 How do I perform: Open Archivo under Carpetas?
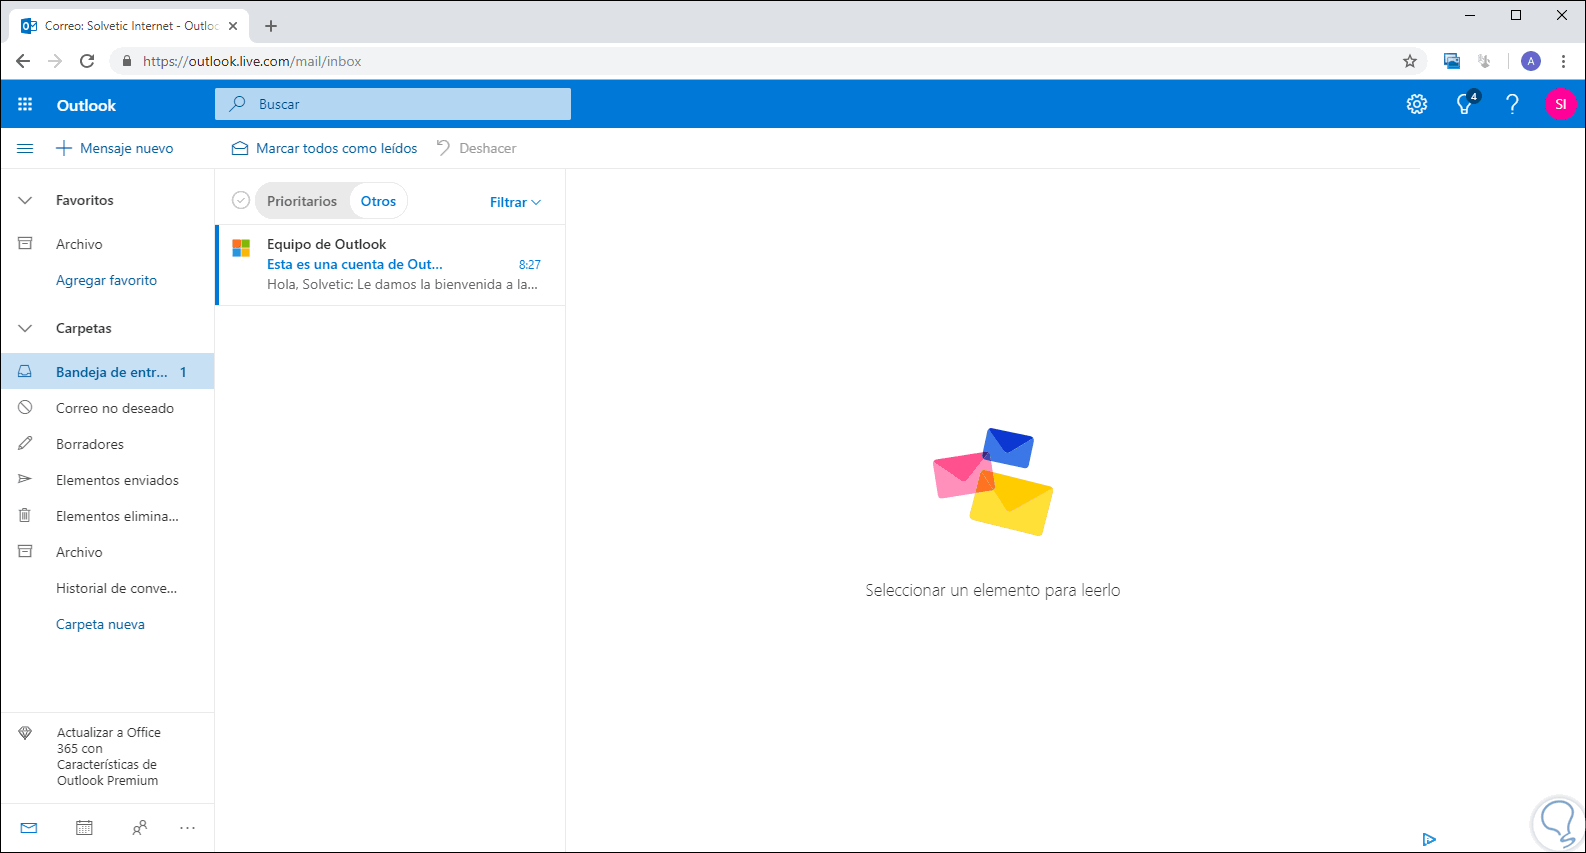(x=108, y=552)
